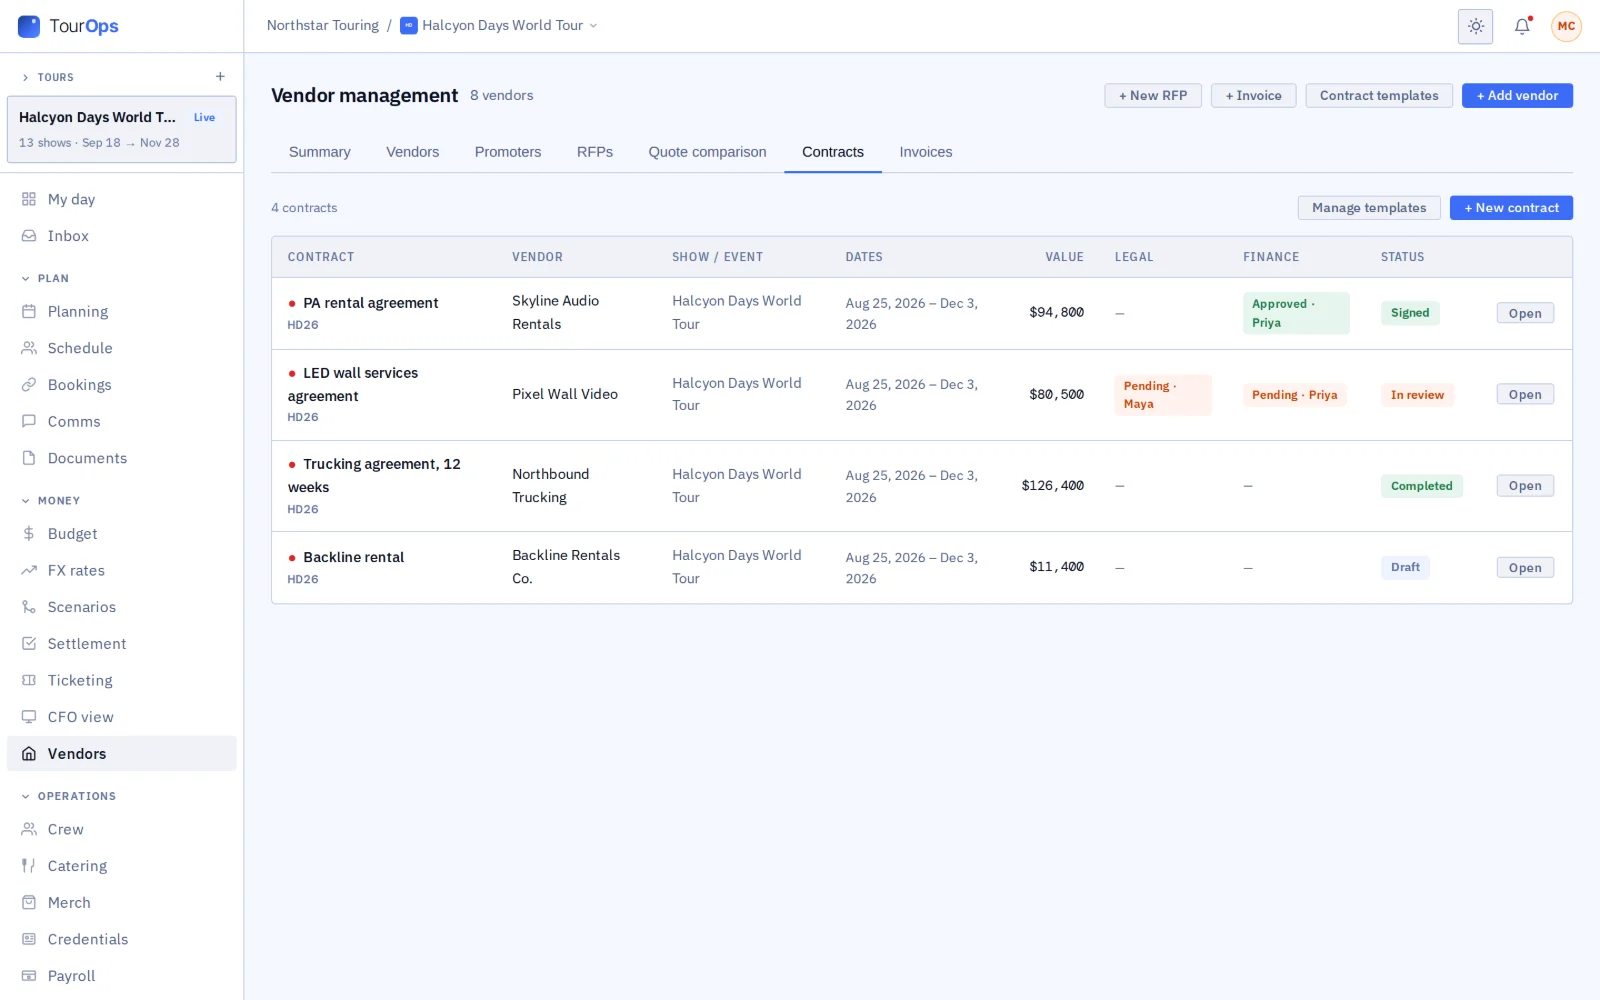Click the + Add vendor button
Screen dimensions: 1600x1000
[1517, 96]
